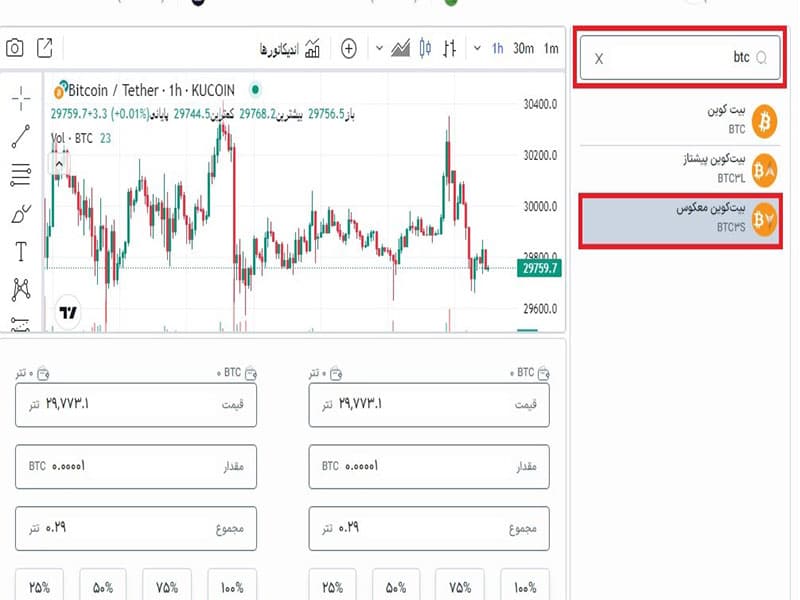
Task: Select the XABCD pattern tool
Action: coord(21,289)
